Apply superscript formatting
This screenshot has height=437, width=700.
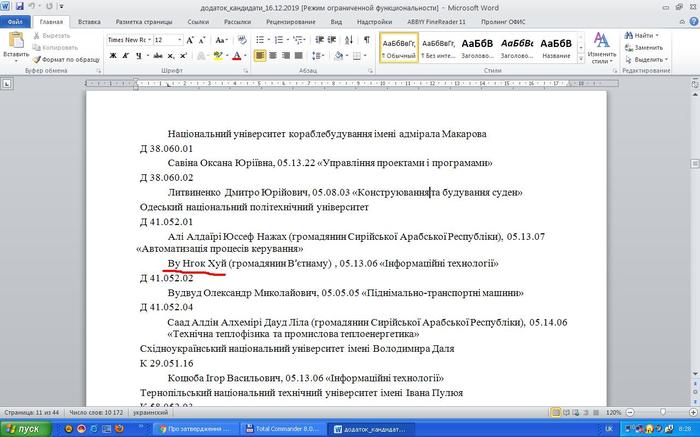tap(183, 56)
